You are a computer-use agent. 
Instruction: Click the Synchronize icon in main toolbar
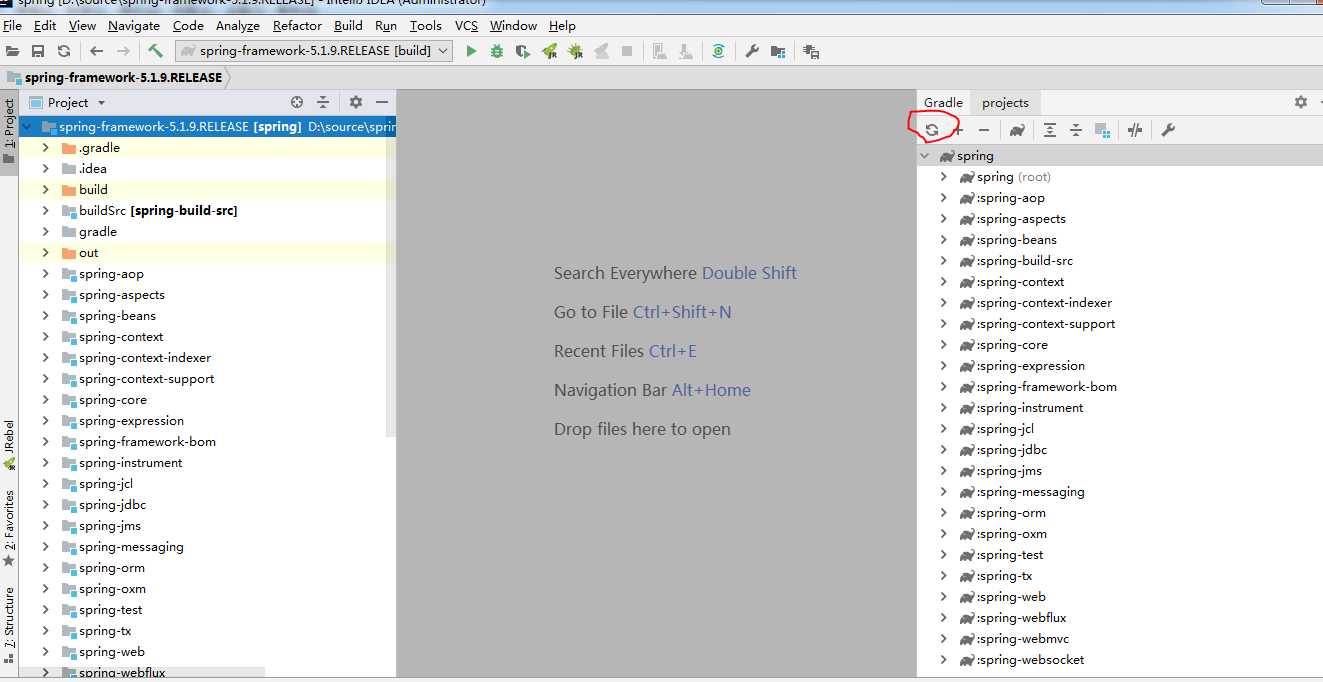pyautogui.click(x=64, y=51)
